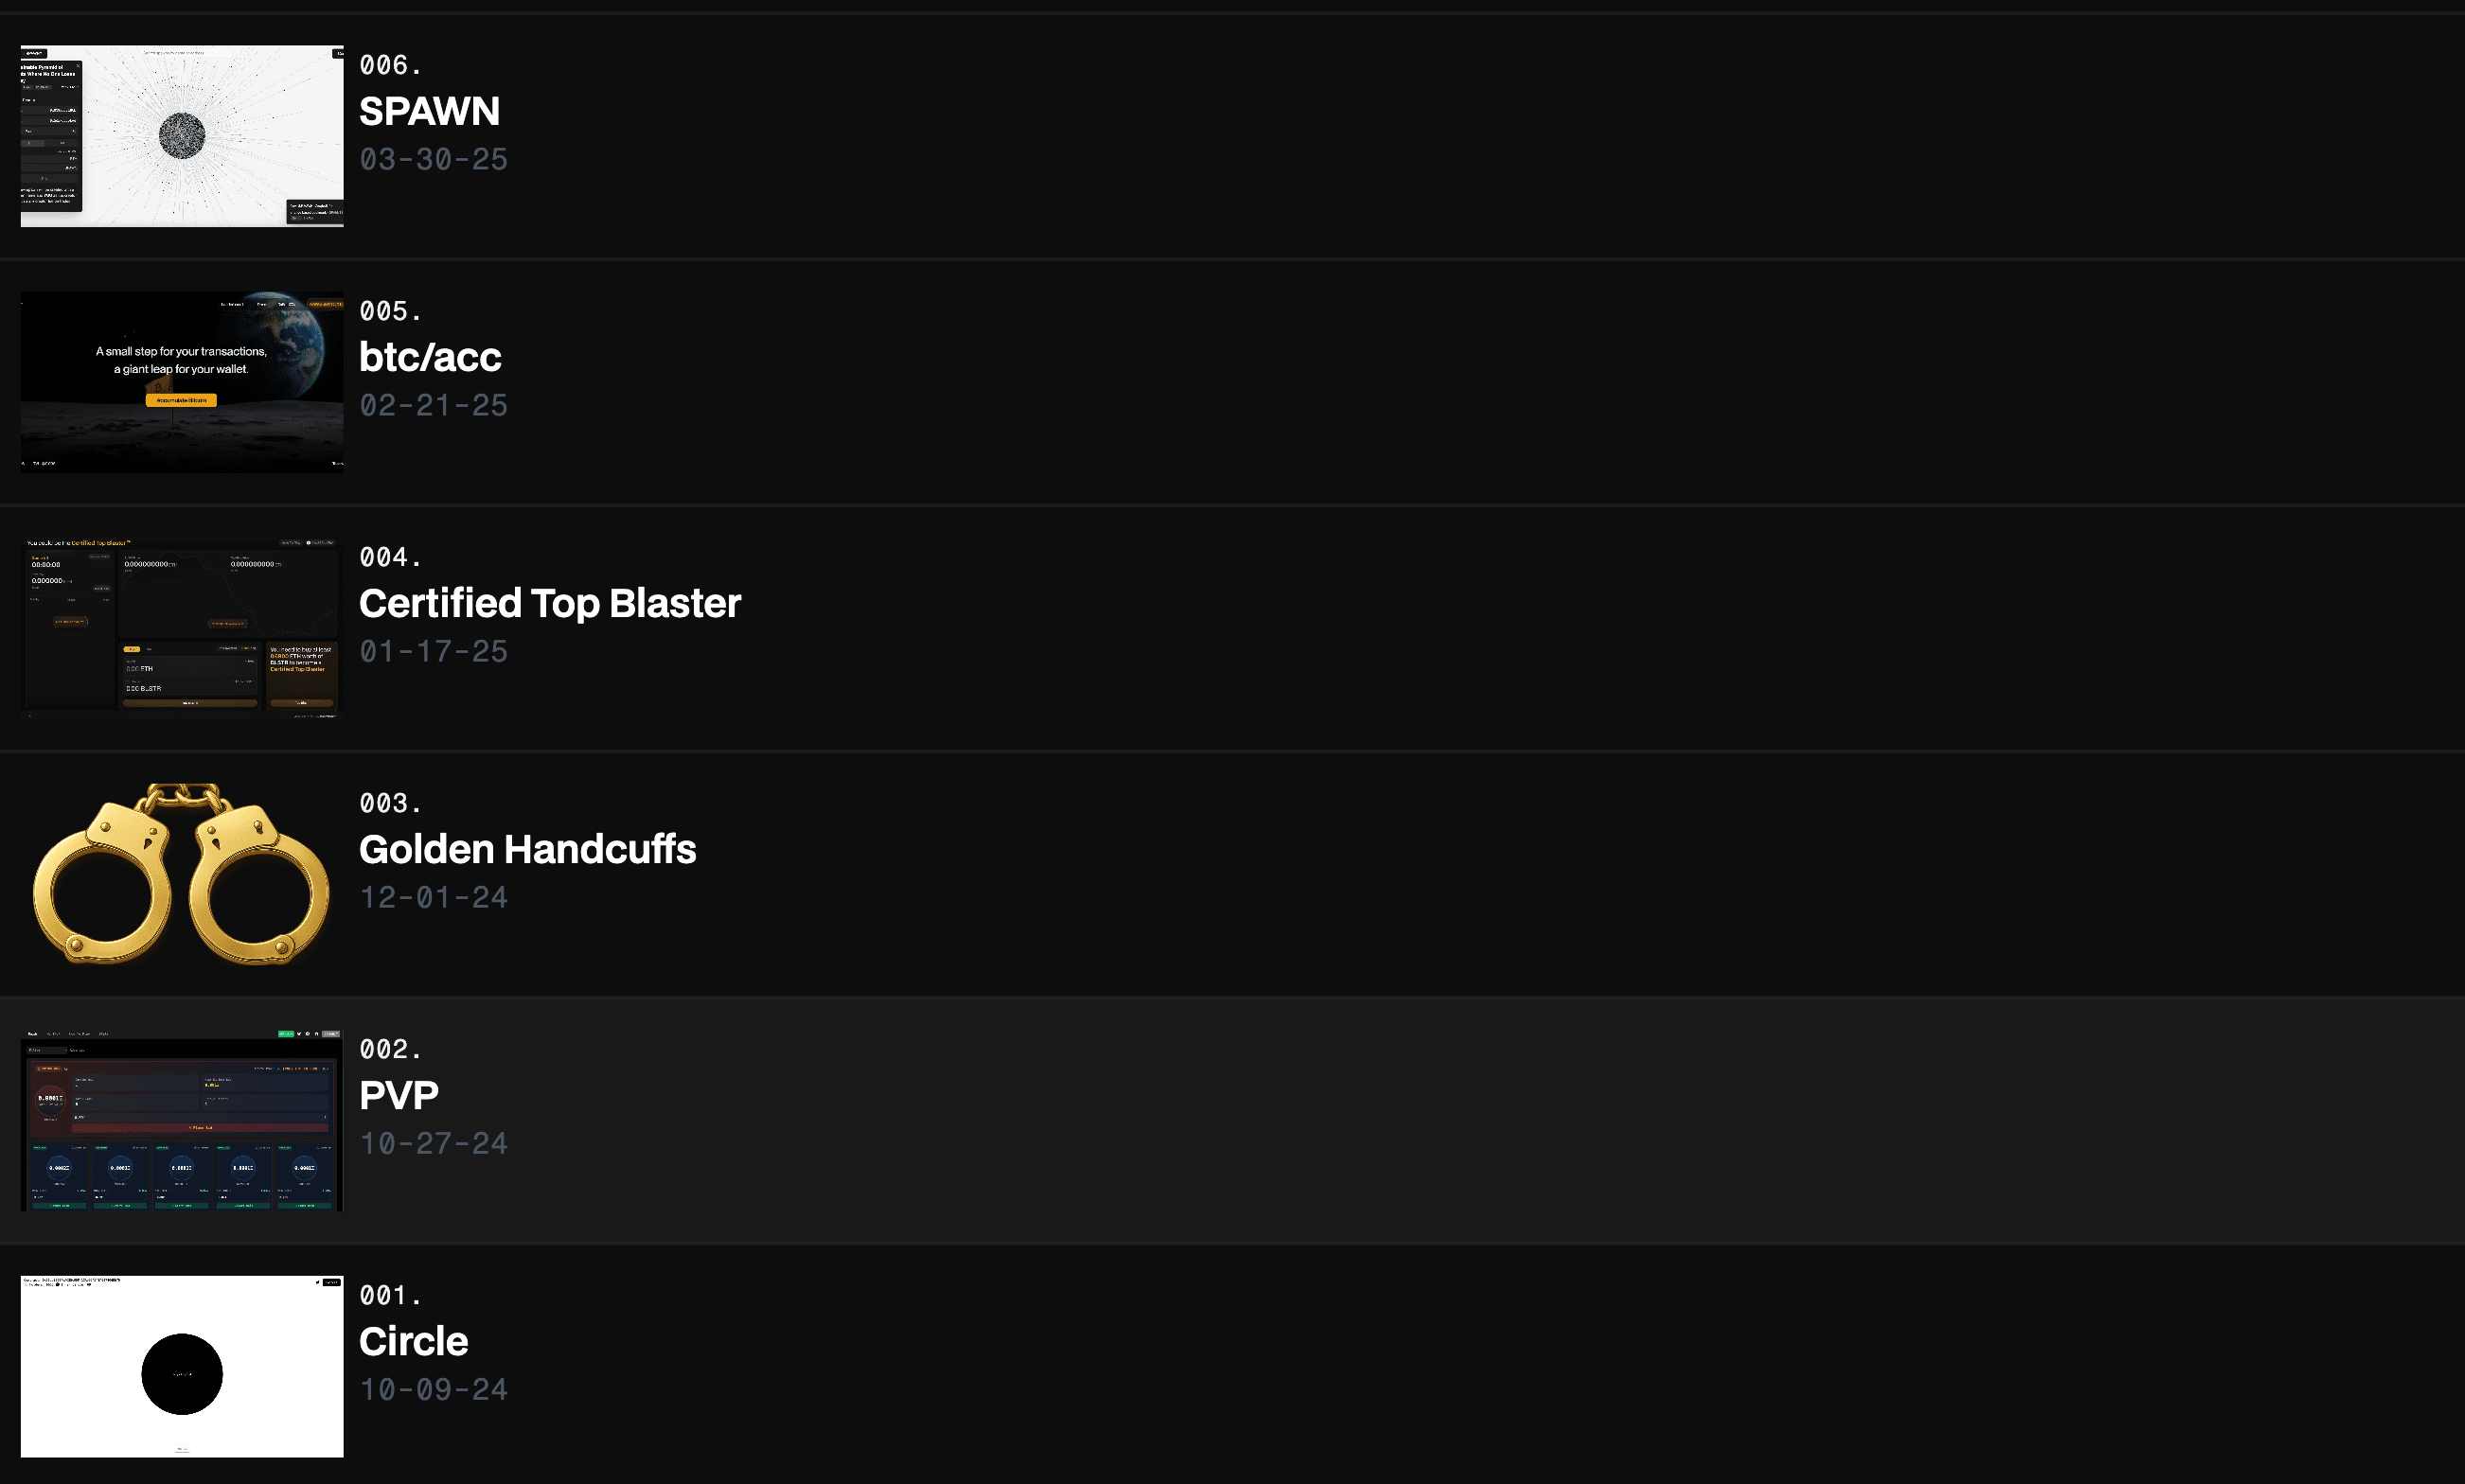Viewport: 2465px width, 1484px height.
Task: Select the 006. entry number
Action: [390, 65]
